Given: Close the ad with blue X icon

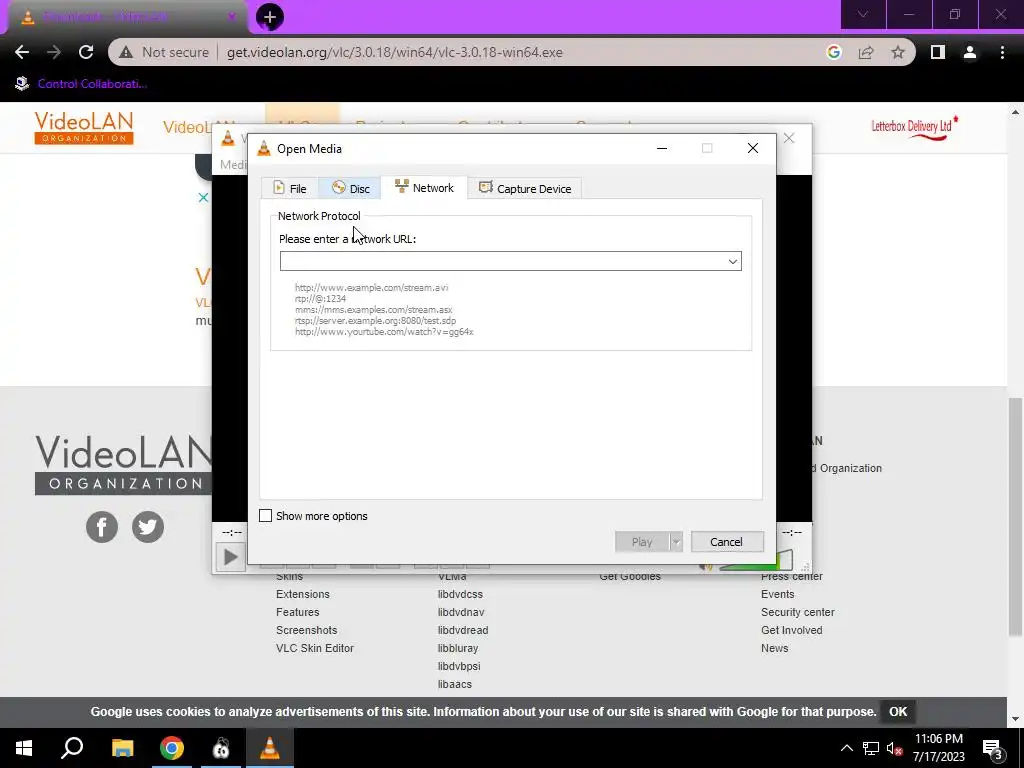Looking at the screenshot, I should (x=203, y=197).
